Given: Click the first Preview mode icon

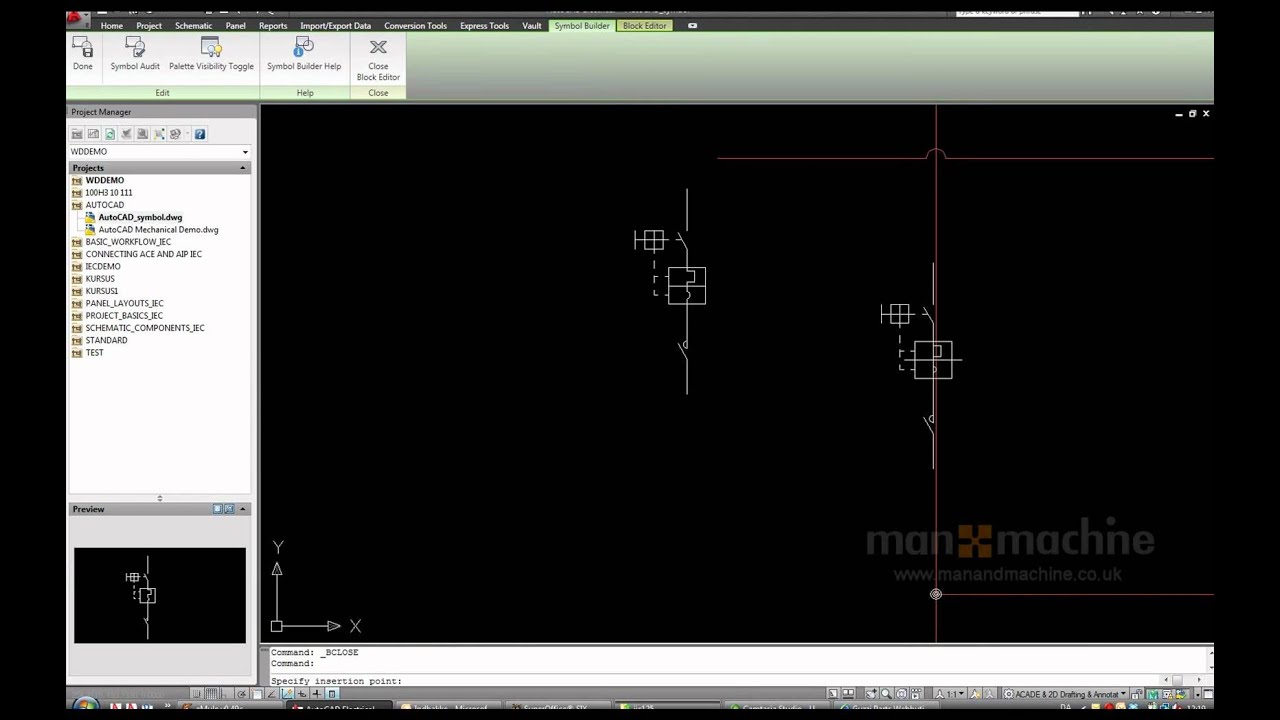Looking at the screenshot, I should (x=217, y=509).
